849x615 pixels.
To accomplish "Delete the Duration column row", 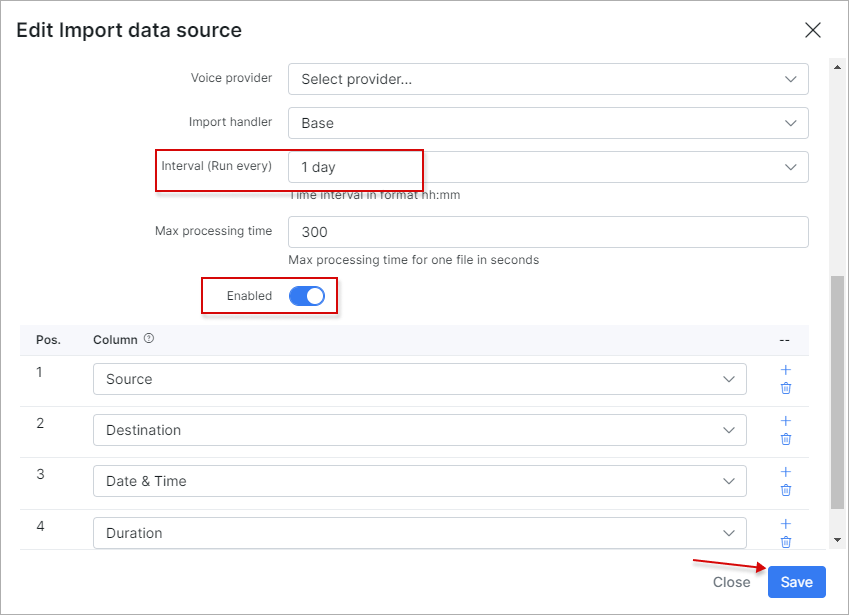I will pos(786,542).
